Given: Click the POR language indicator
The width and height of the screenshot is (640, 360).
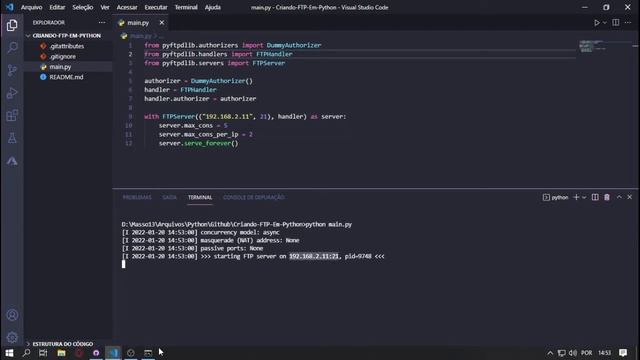Looking at the screenshot, I should 587,353.
